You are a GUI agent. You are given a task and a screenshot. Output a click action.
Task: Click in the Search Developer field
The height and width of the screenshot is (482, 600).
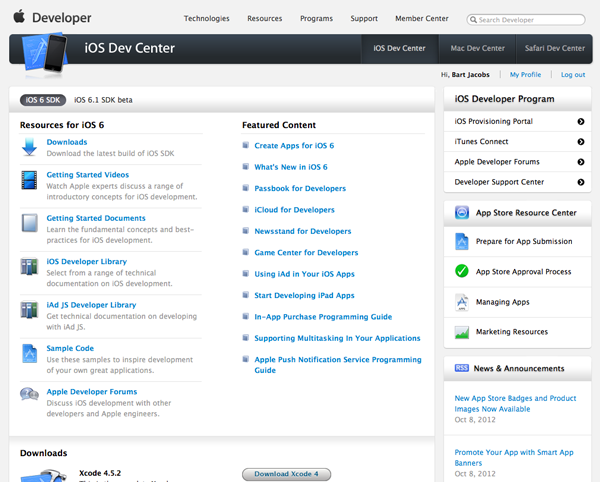pyautogui.click(x=526, y=20)
